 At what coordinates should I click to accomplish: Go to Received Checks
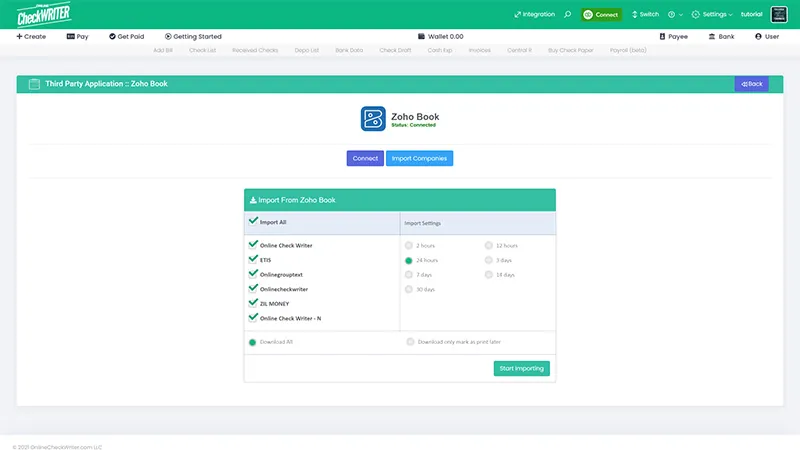[255, 50]
